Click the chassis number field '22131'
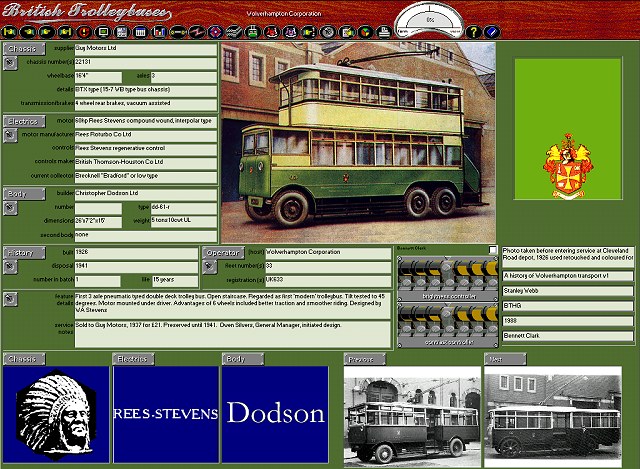Image resolution: width=640 pixels, height=469 pixels. [146, 63]
